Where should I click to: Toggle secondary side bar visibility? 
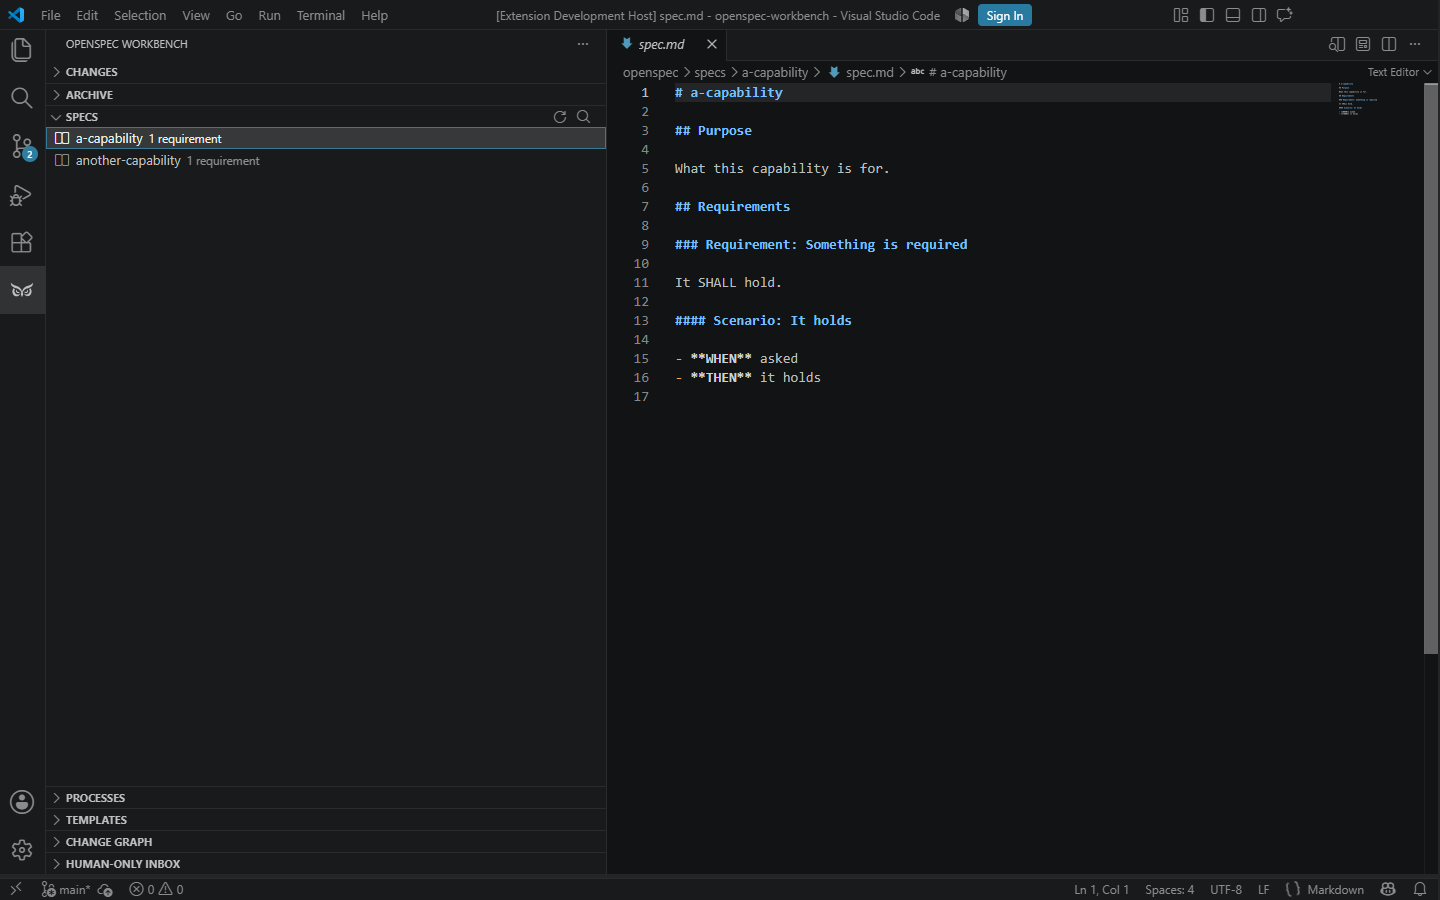1259,15
